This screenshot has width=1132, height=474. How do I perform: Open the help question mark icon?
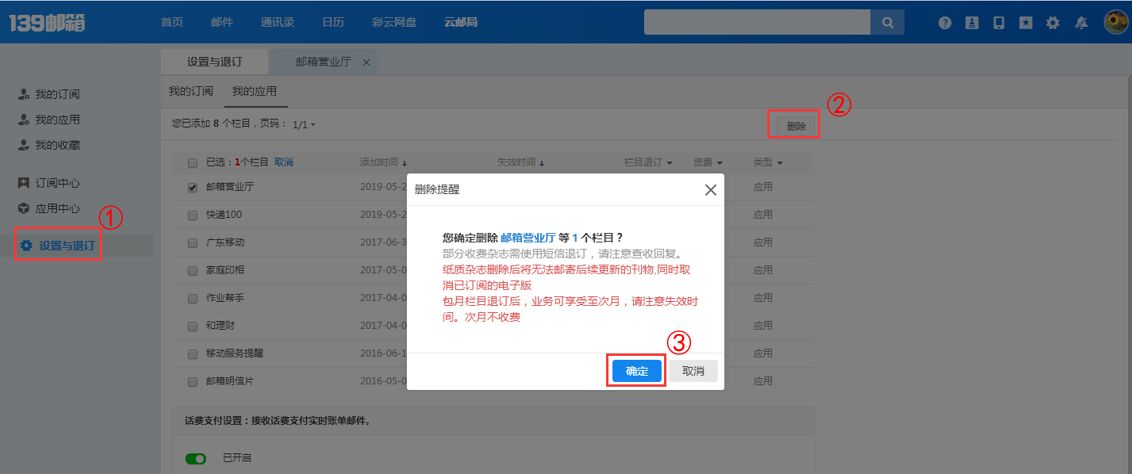944,23
